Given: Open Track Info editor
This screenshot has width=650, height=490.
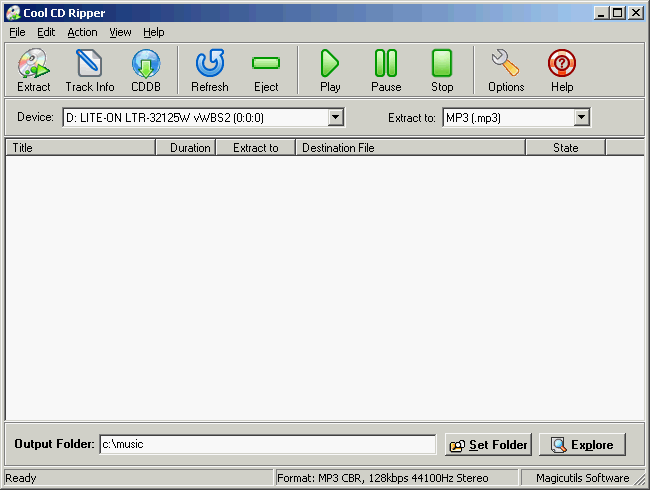Looking at the screenshot, I should tap(90, 70).
